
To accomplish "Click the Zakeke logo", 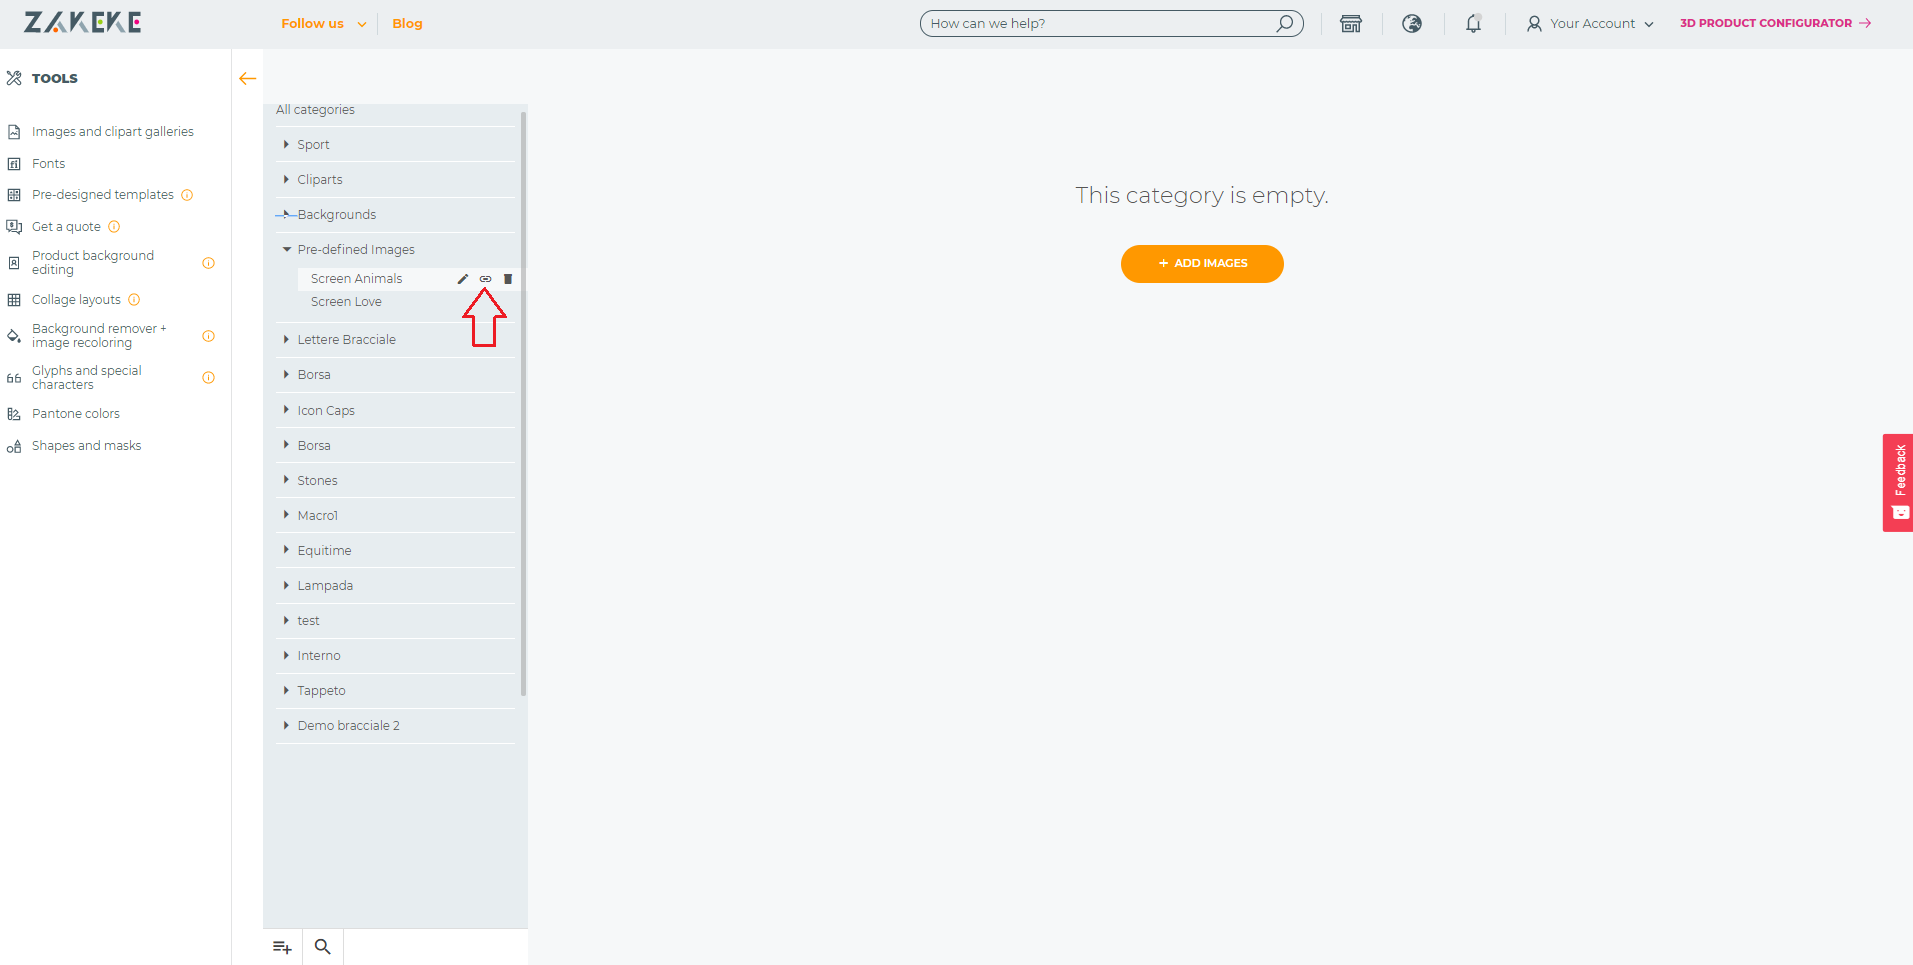I will point(83,23).
